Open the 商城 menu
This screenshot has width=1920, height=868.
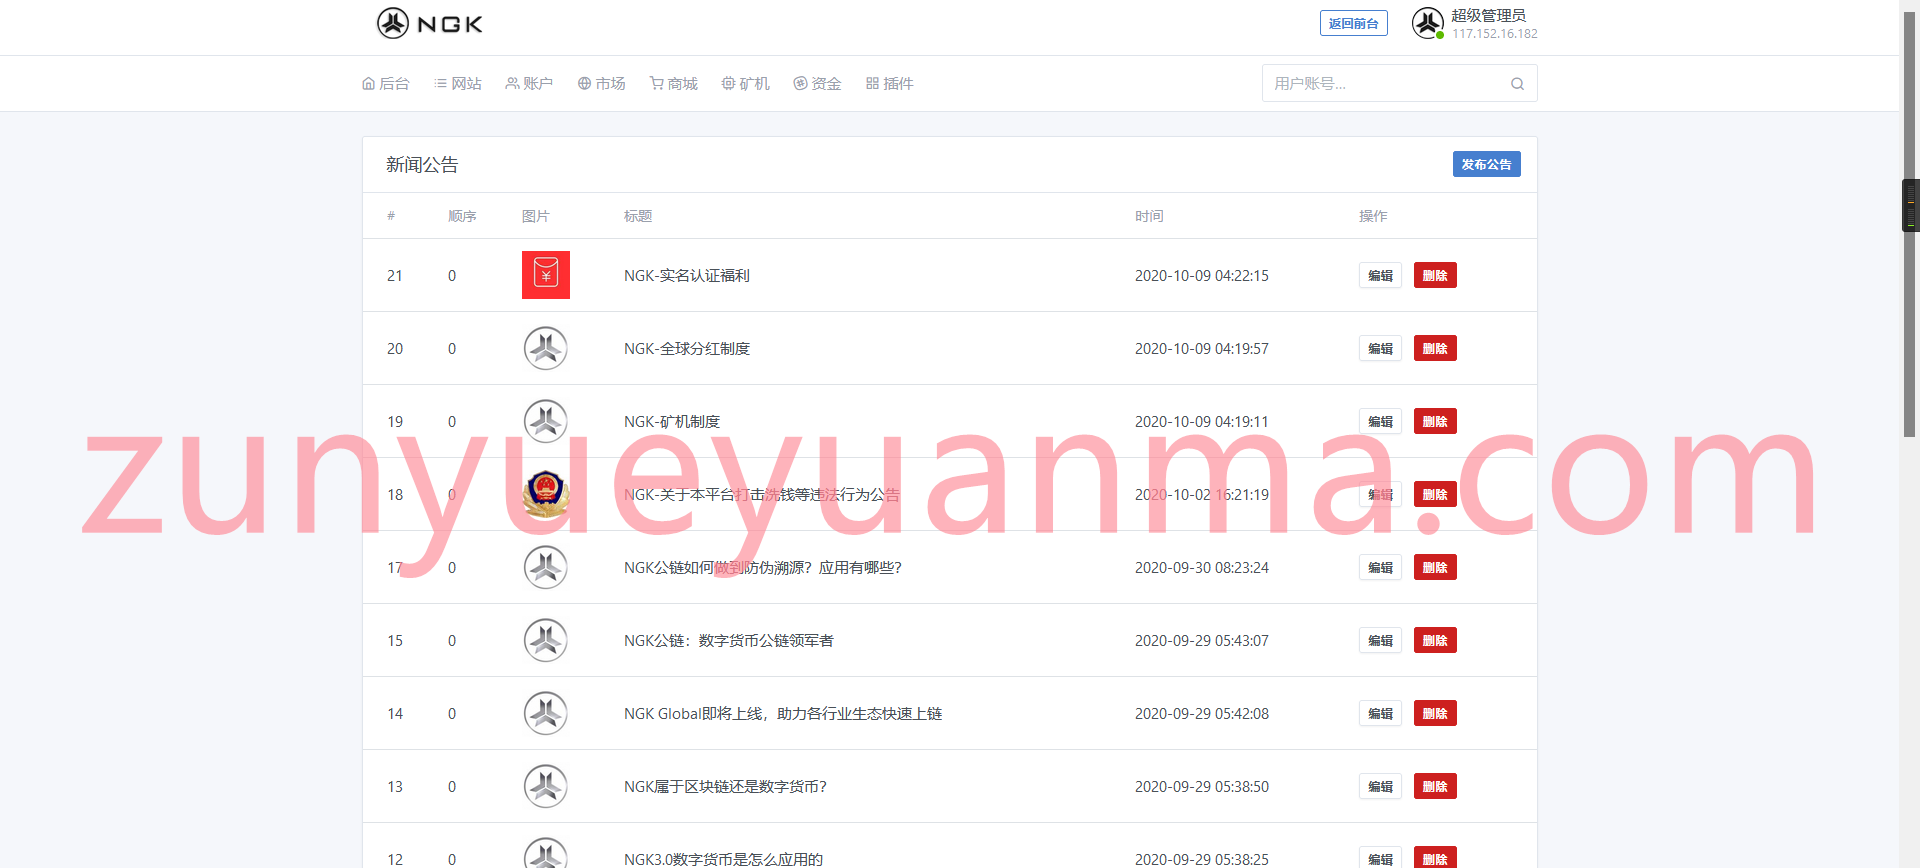pos(674,84)
